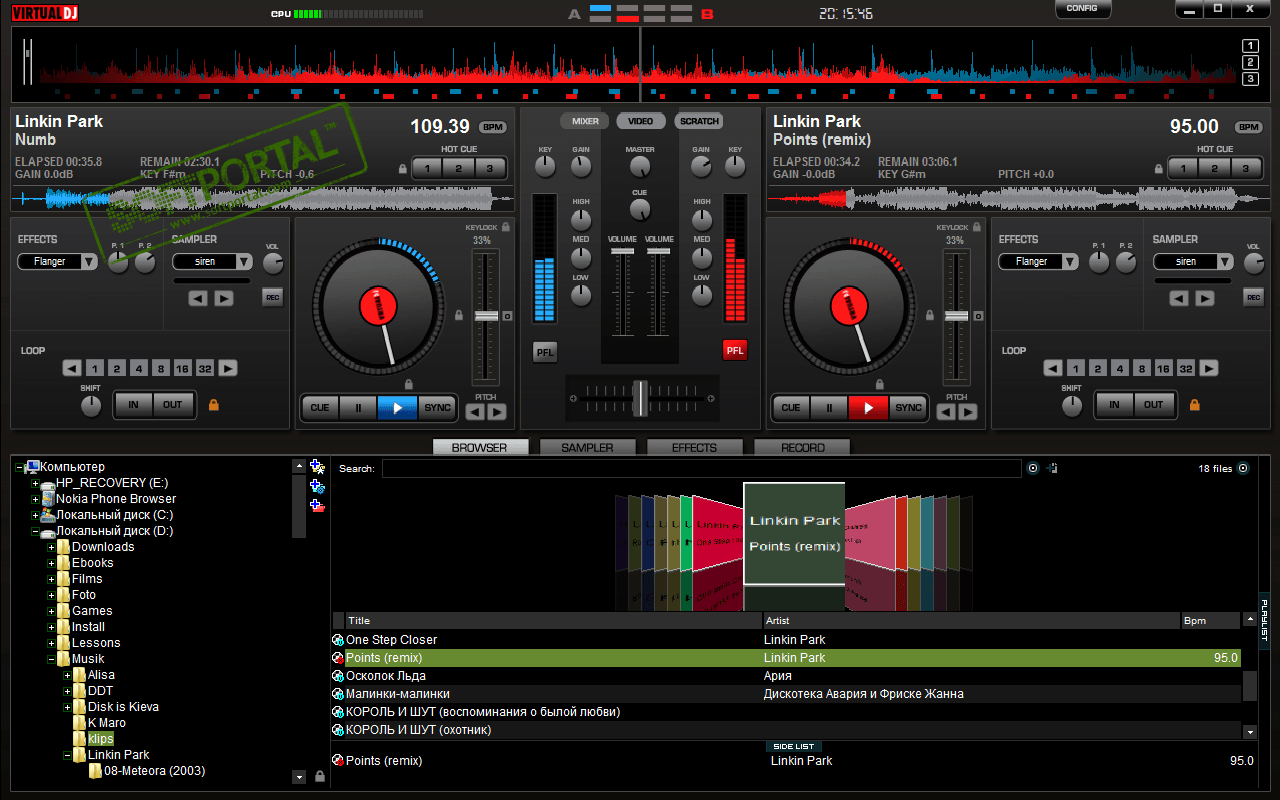Click left deck CUE button
The width and height of the screenshot is (1280, 800).
tap(320, 407)
